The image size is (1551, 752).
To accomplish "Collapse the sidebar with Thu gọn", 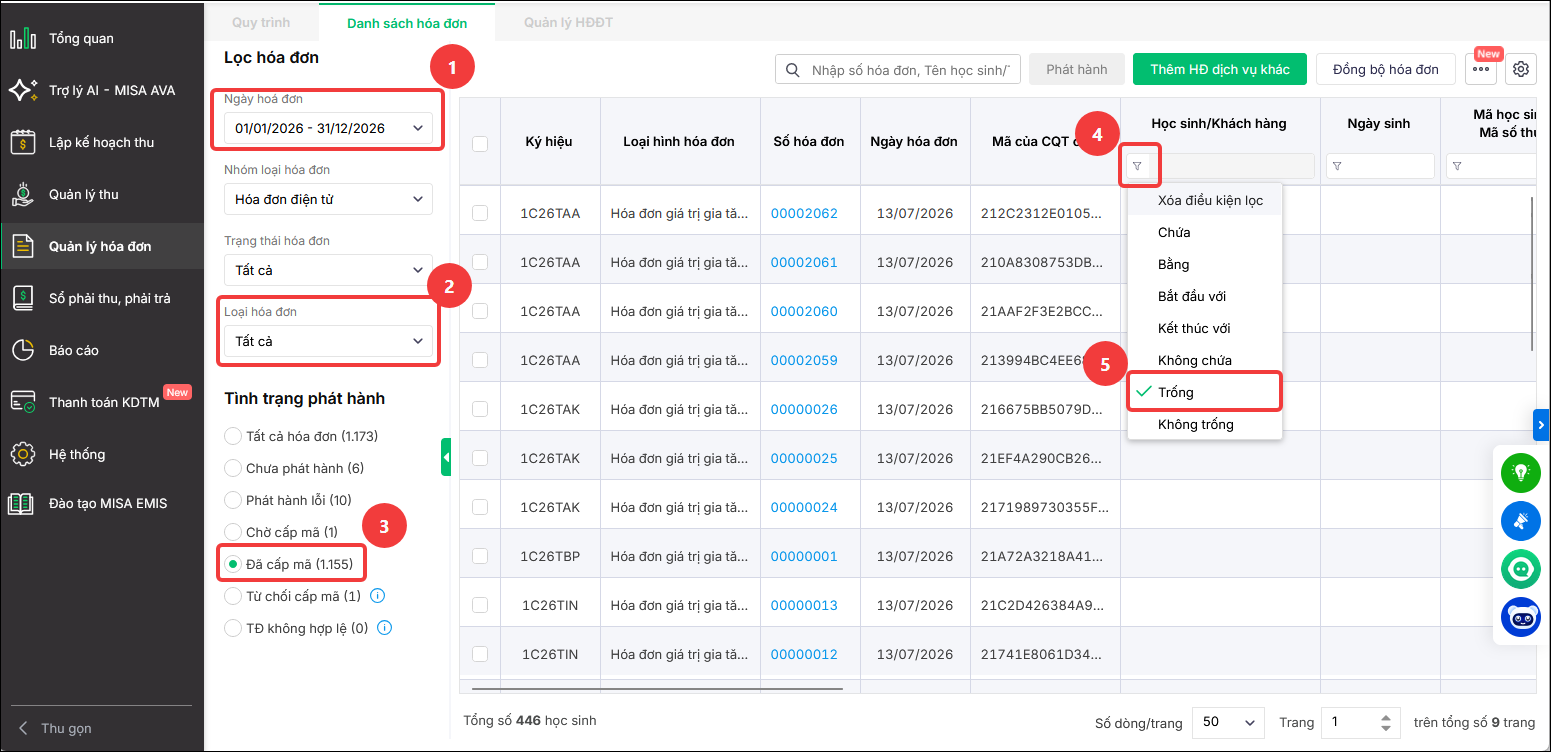I will pyautogui.click(x=56, y=729).
